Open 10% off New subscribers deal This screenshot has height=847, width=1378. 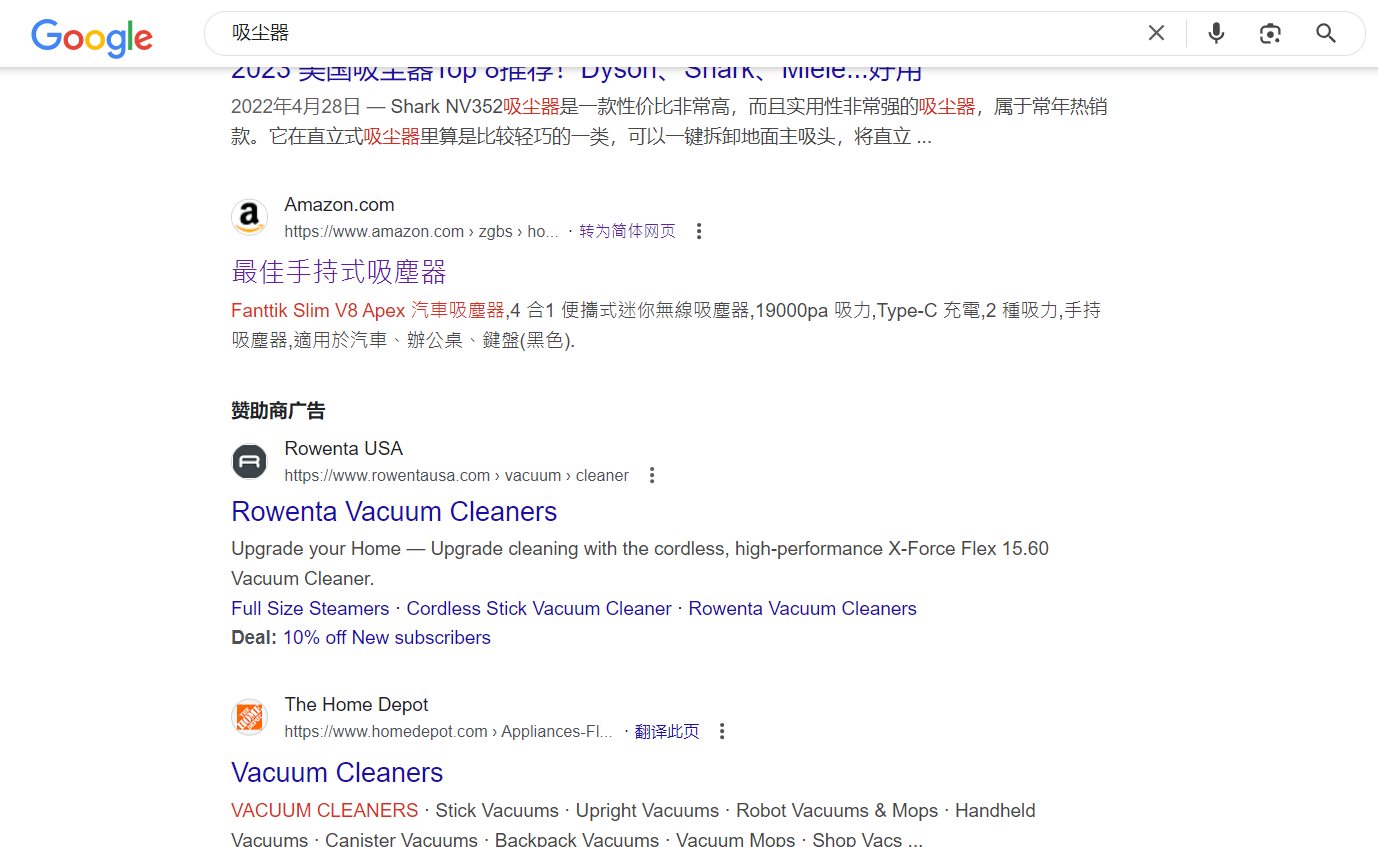tap(387, 637)
